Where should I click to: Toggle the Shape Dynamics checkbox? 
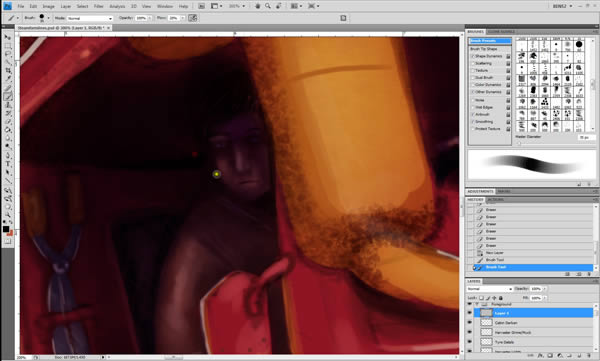[x=473, y=56]
